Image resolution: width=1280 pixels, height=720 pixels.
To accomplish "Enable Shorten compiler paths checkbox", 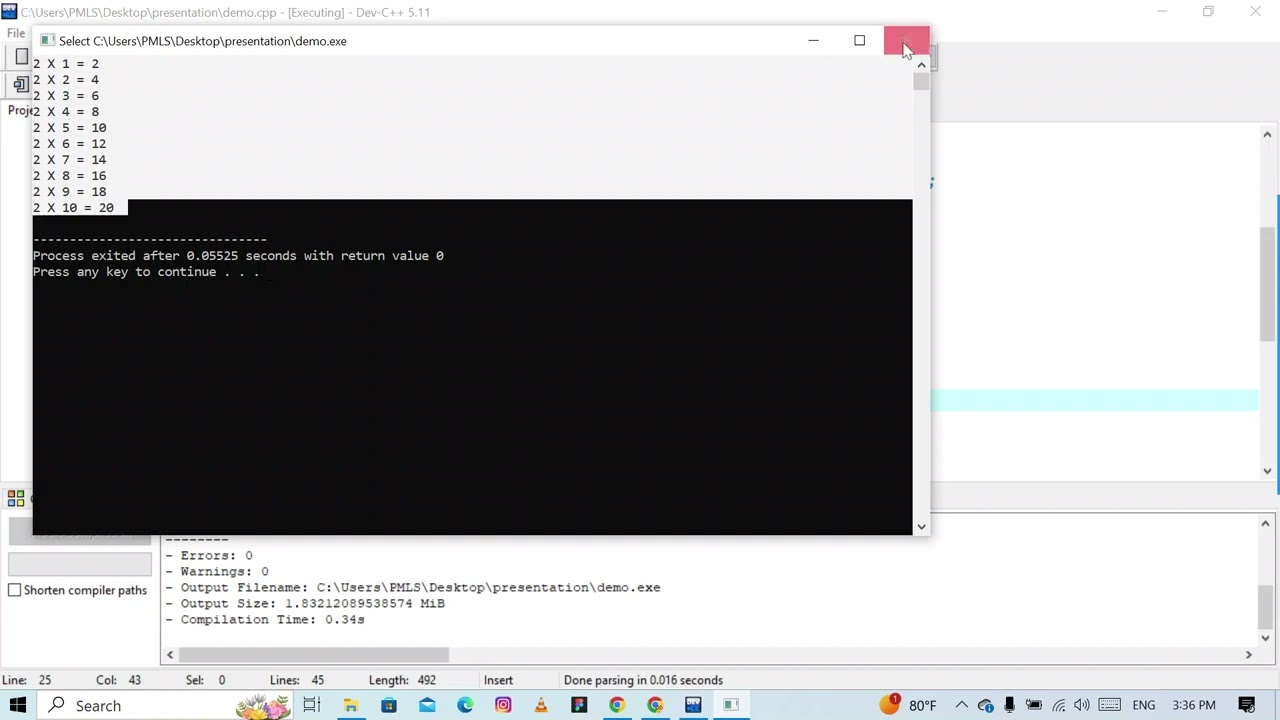I will (15, 590).
